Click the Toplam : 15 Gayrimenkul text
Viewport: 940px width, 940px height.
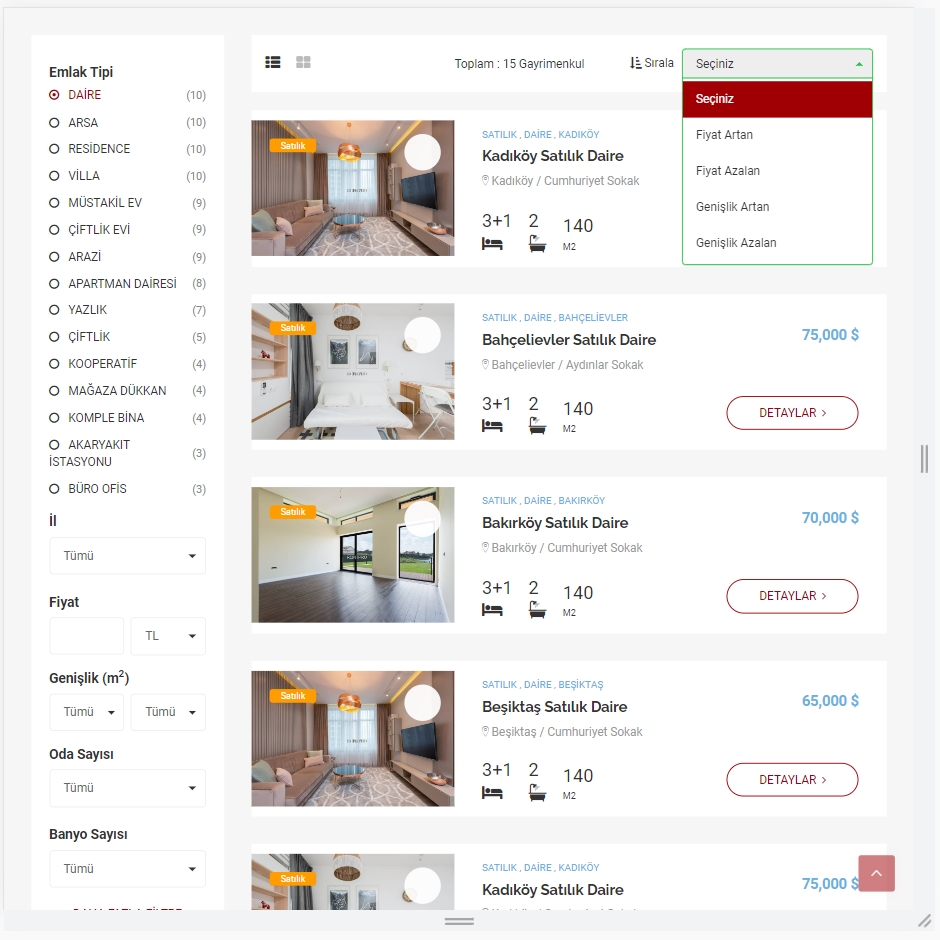[519, 64]
